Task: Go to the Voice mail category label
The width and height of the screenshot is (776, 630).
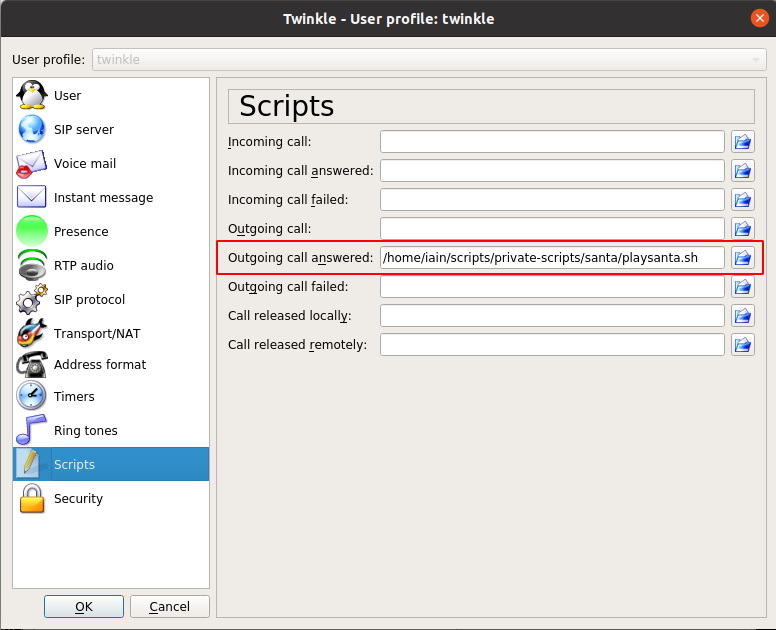Action: [85, 163]
